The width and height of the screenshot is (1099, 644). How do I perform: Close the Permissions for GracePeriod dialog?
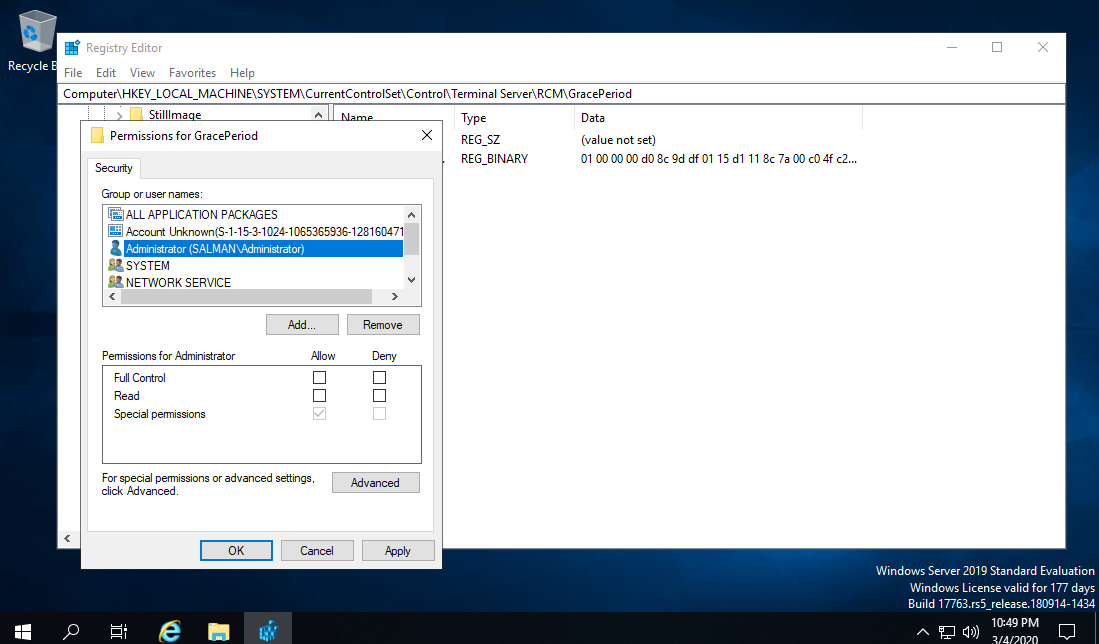pos(427,135)
